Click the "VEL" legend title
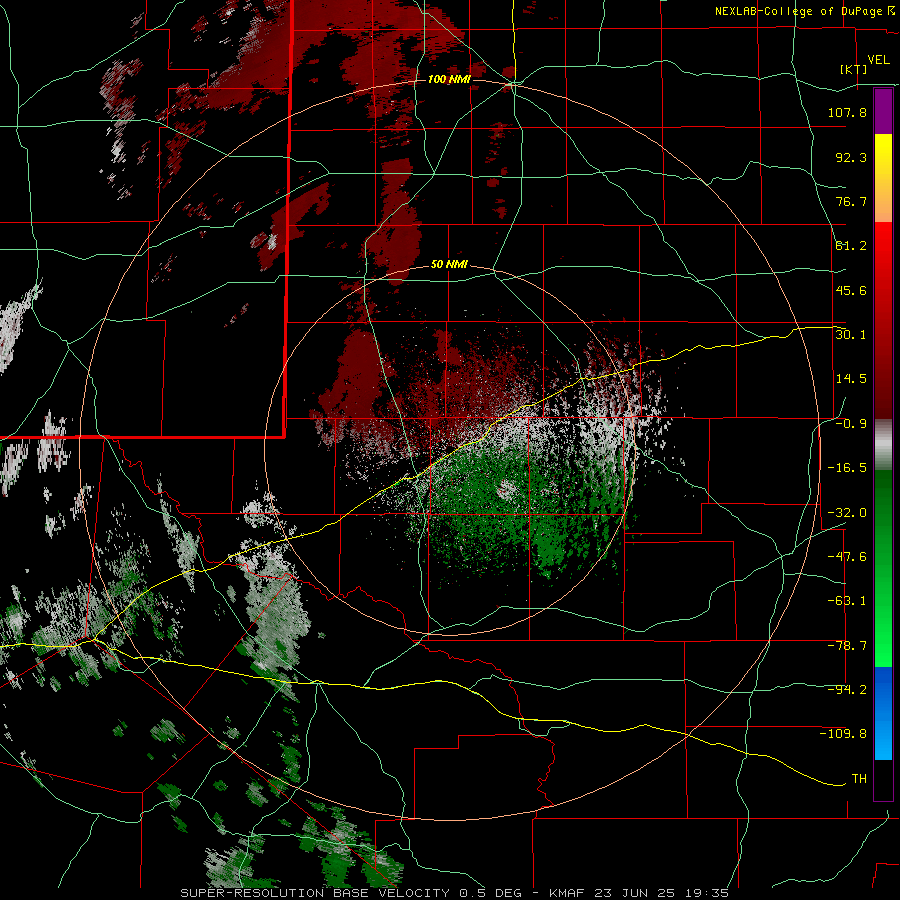Screen dimensions: 900x900 pyautogui.click(x=878, y=60)
